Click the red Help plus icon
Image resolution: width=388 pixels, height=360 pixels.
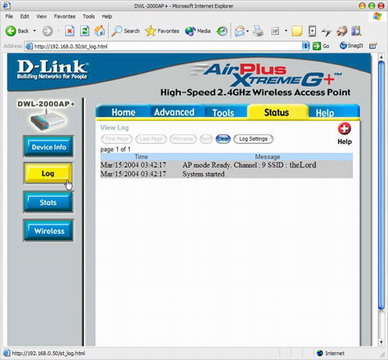pos(344,129)
